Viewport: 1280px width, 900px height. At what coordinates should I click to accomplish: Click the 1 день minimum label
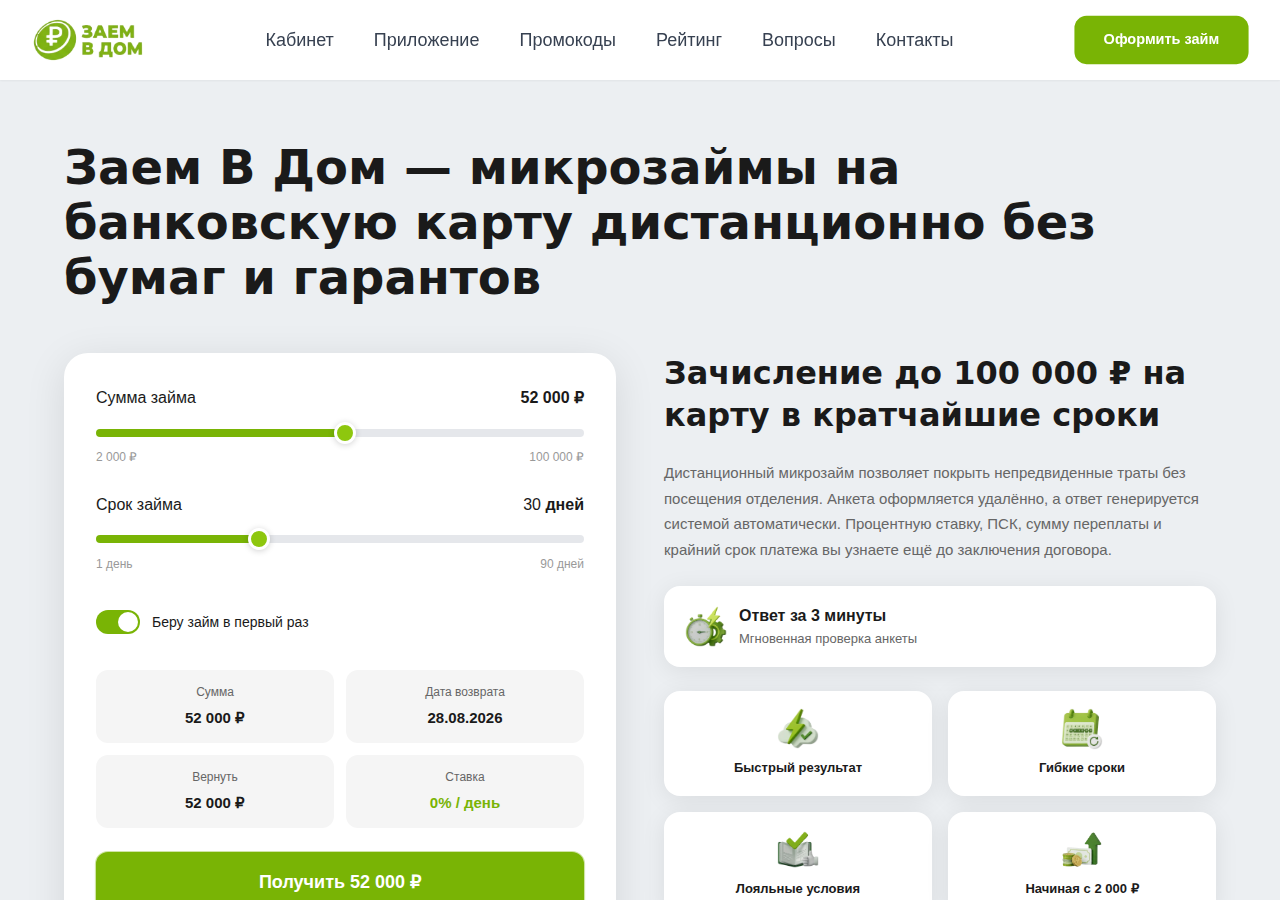(114, 564)
